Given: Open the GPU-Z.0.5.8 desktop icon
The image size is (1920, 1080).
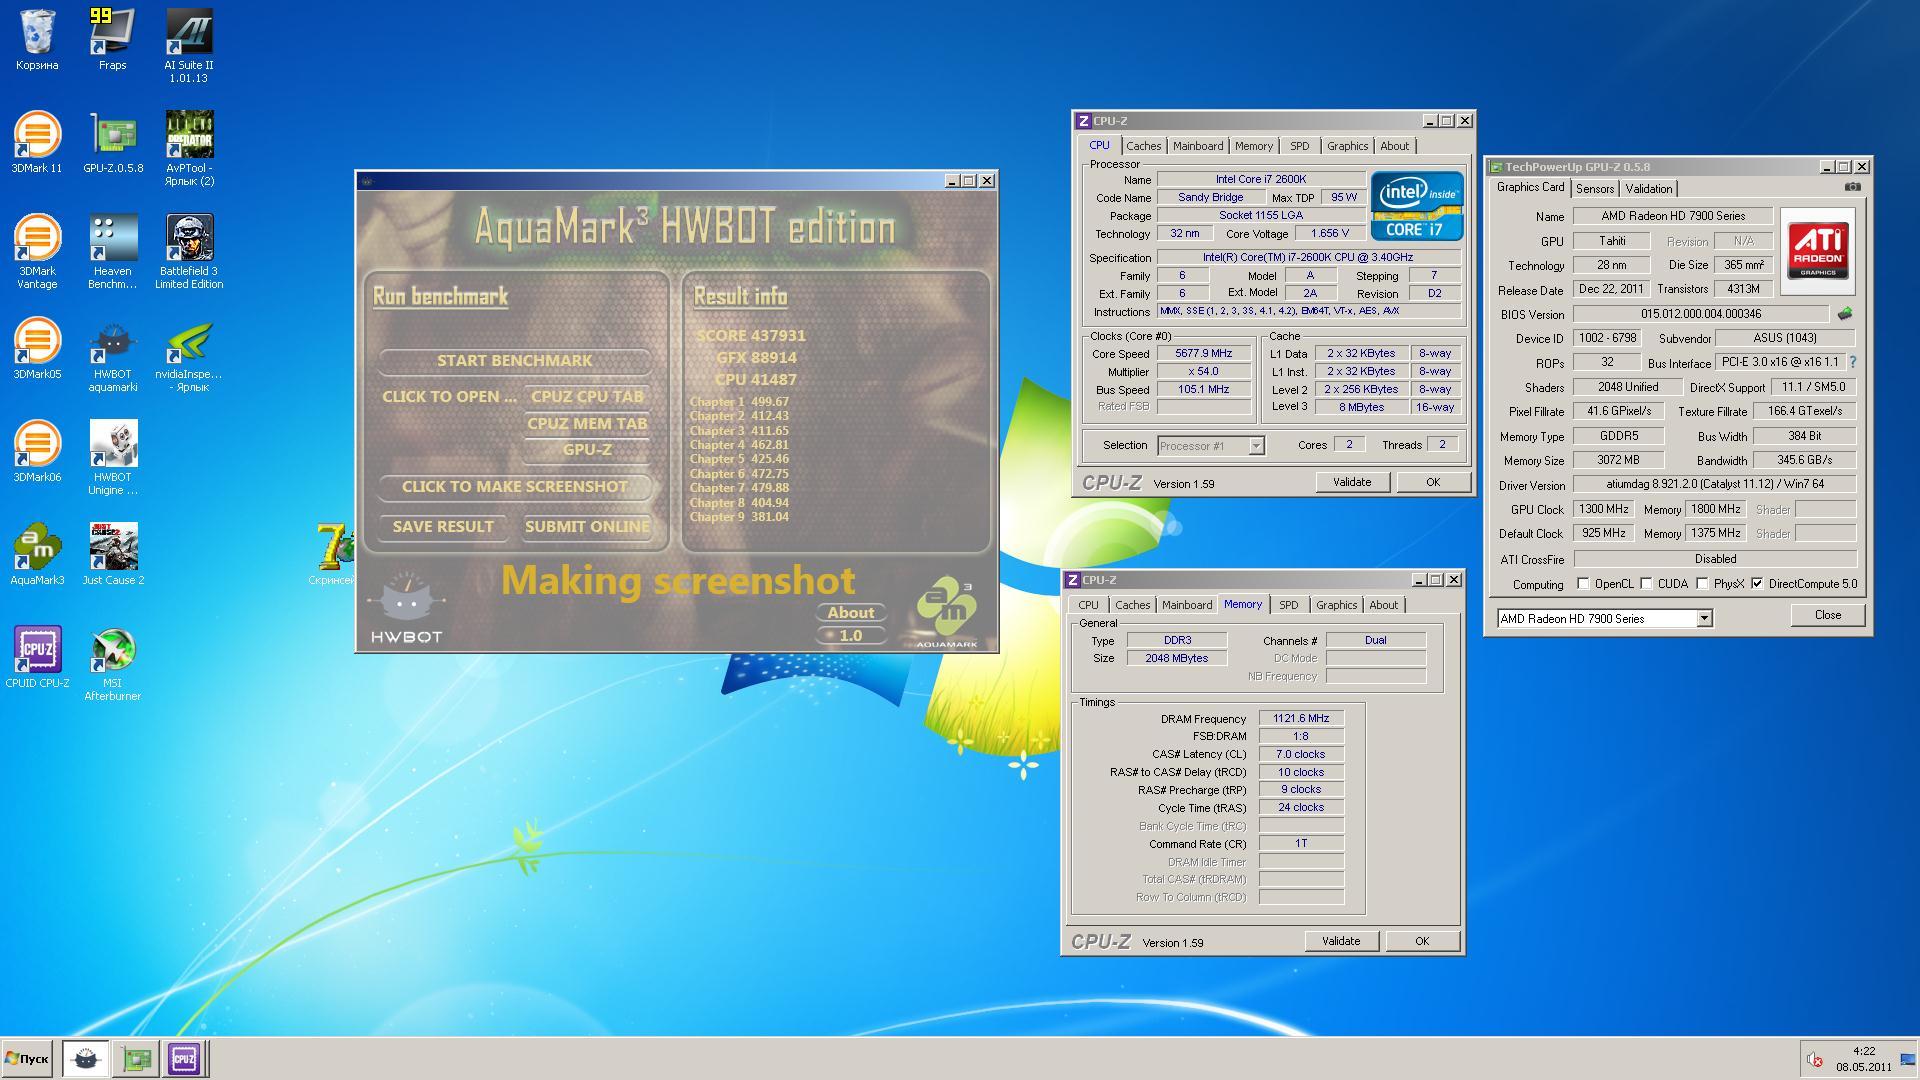Looking at the screenshot, I should click(113, 142).
